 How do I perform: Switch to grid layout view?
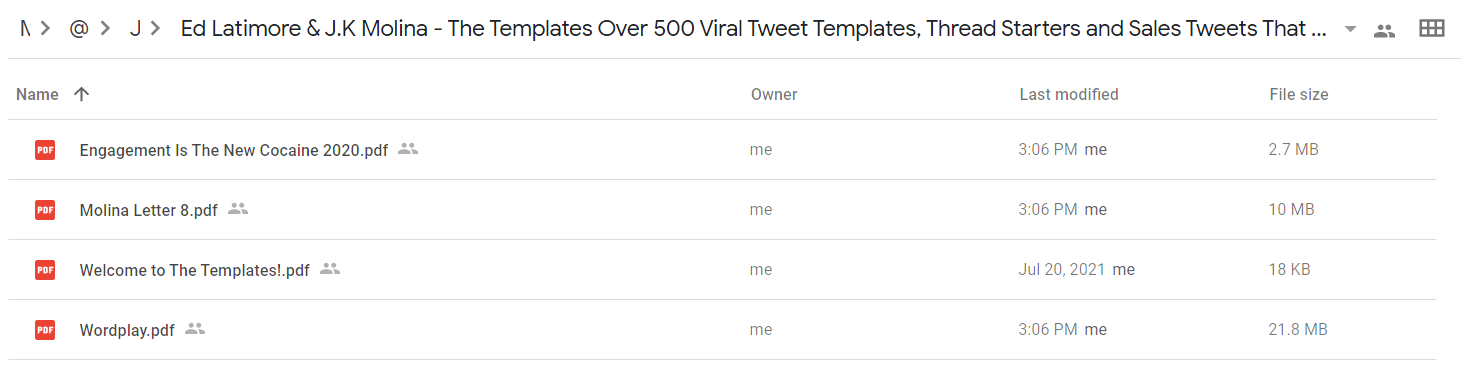1432,29
